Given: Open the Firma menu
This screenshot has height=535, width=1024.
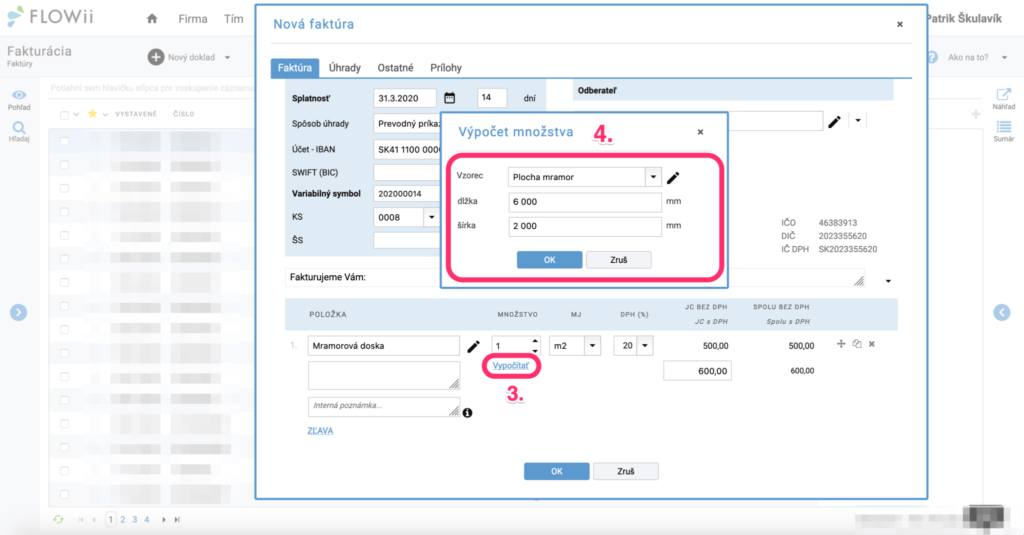Looking at the screenshot, I should (x=193, y=19).
